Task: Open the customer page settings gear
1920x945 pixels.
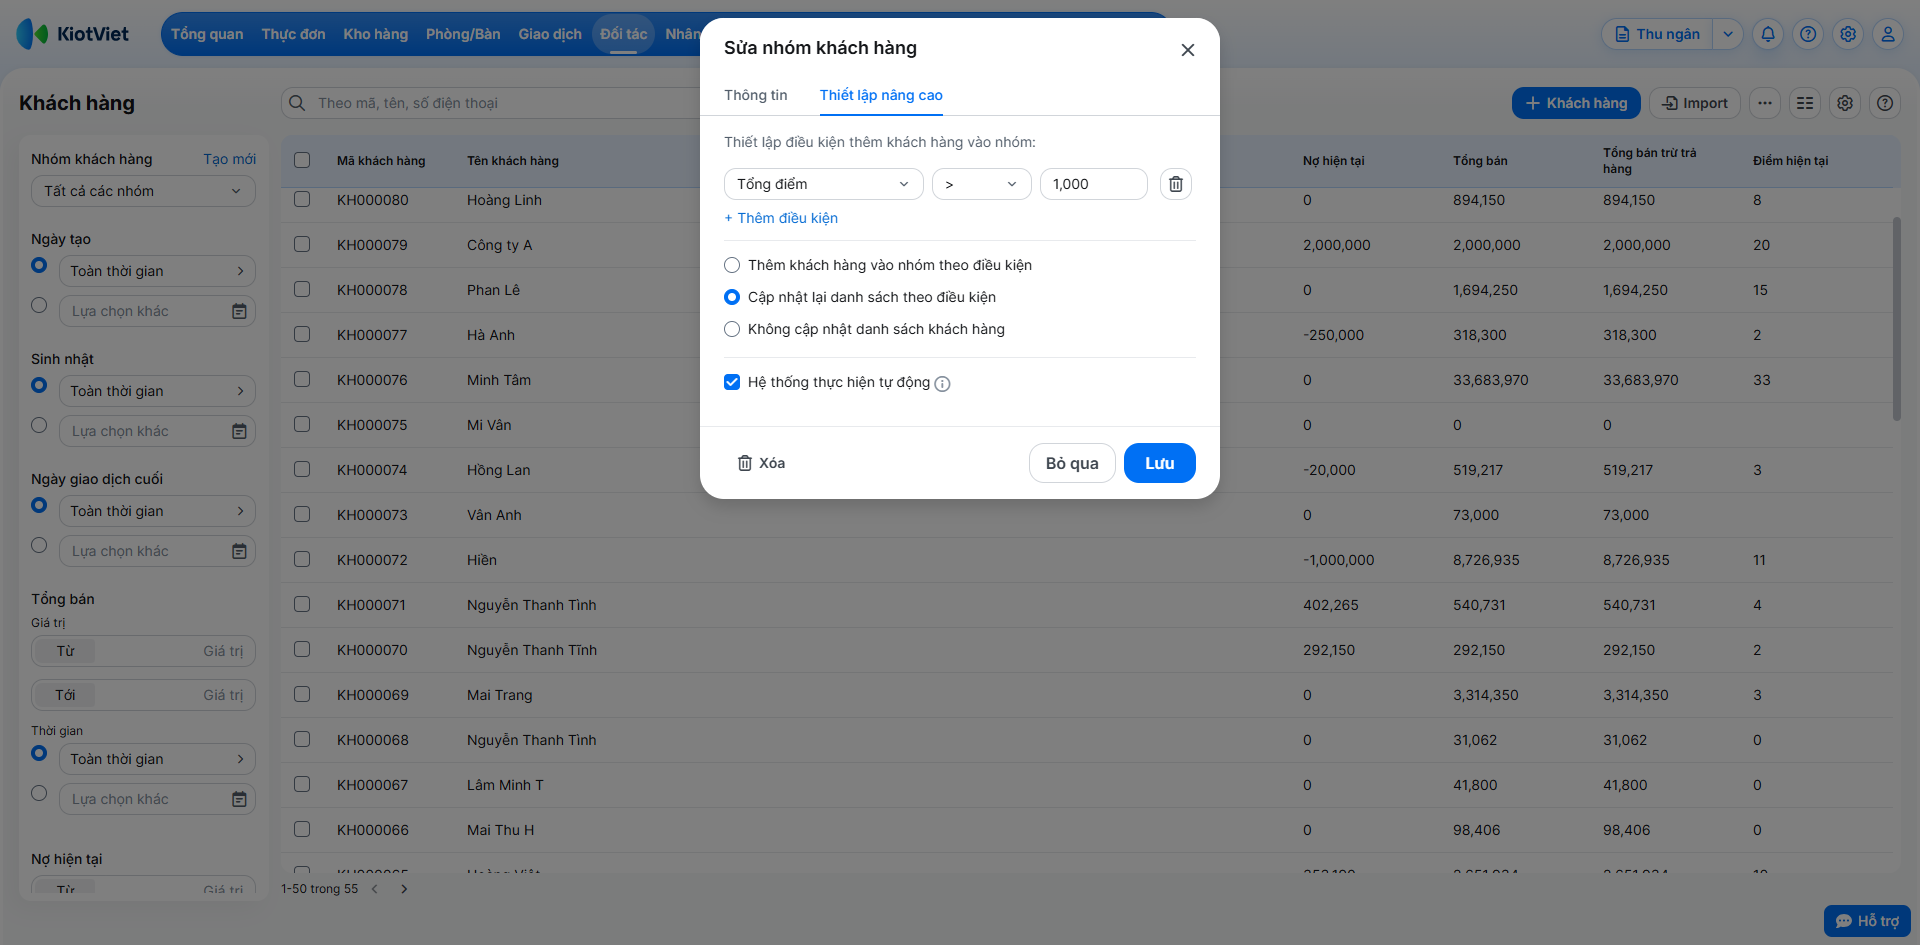Action: (x=1845, y=103)
